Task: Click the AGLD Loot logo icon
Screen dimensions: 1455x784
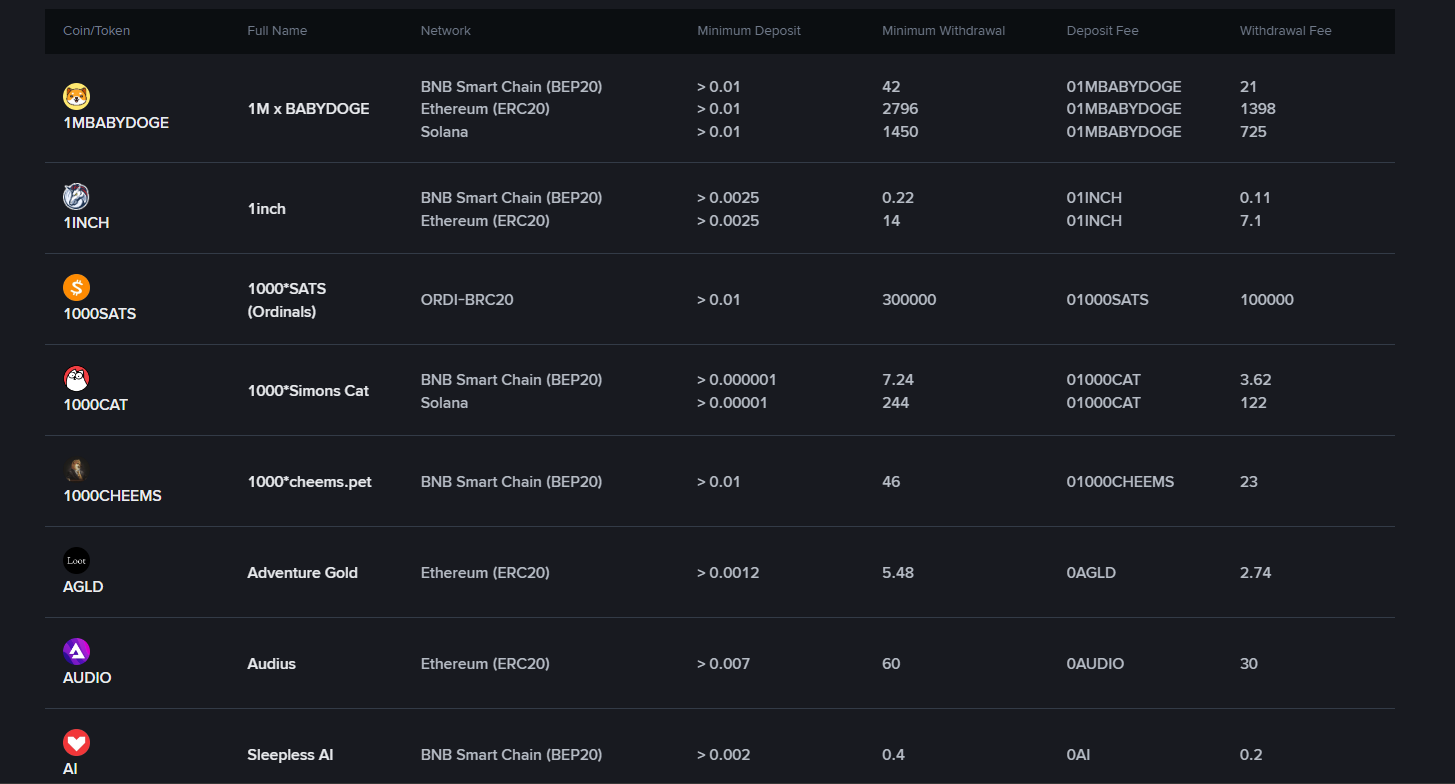Action: (77, 560)
